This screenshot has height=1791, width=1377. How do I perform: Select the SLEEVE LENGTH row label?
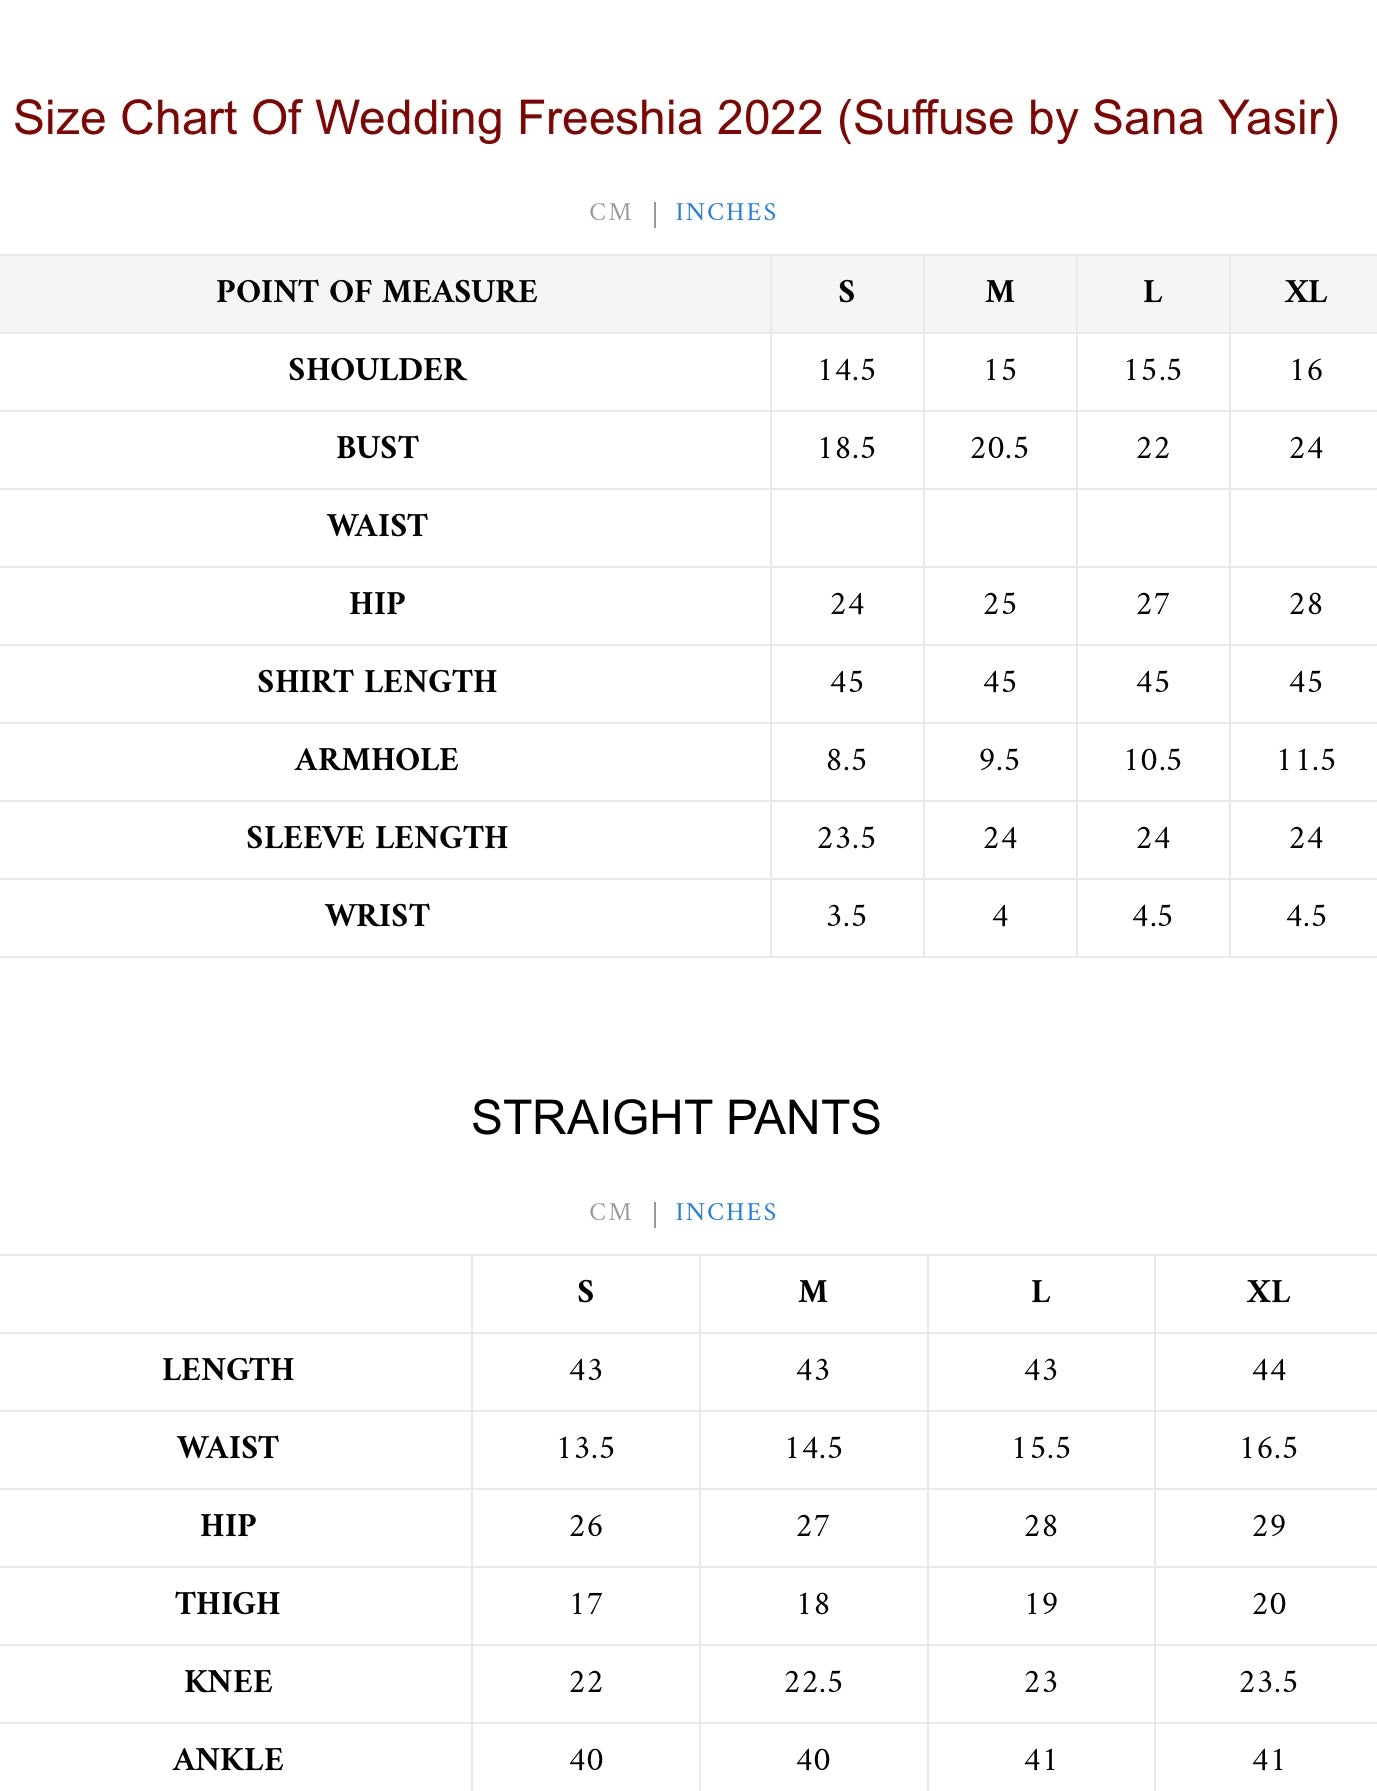[377, 838]
